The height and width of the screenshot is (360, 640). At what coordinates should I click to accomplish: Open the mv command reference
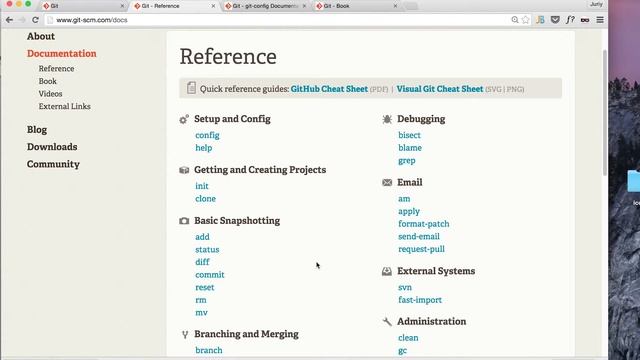tap(201, 313)
